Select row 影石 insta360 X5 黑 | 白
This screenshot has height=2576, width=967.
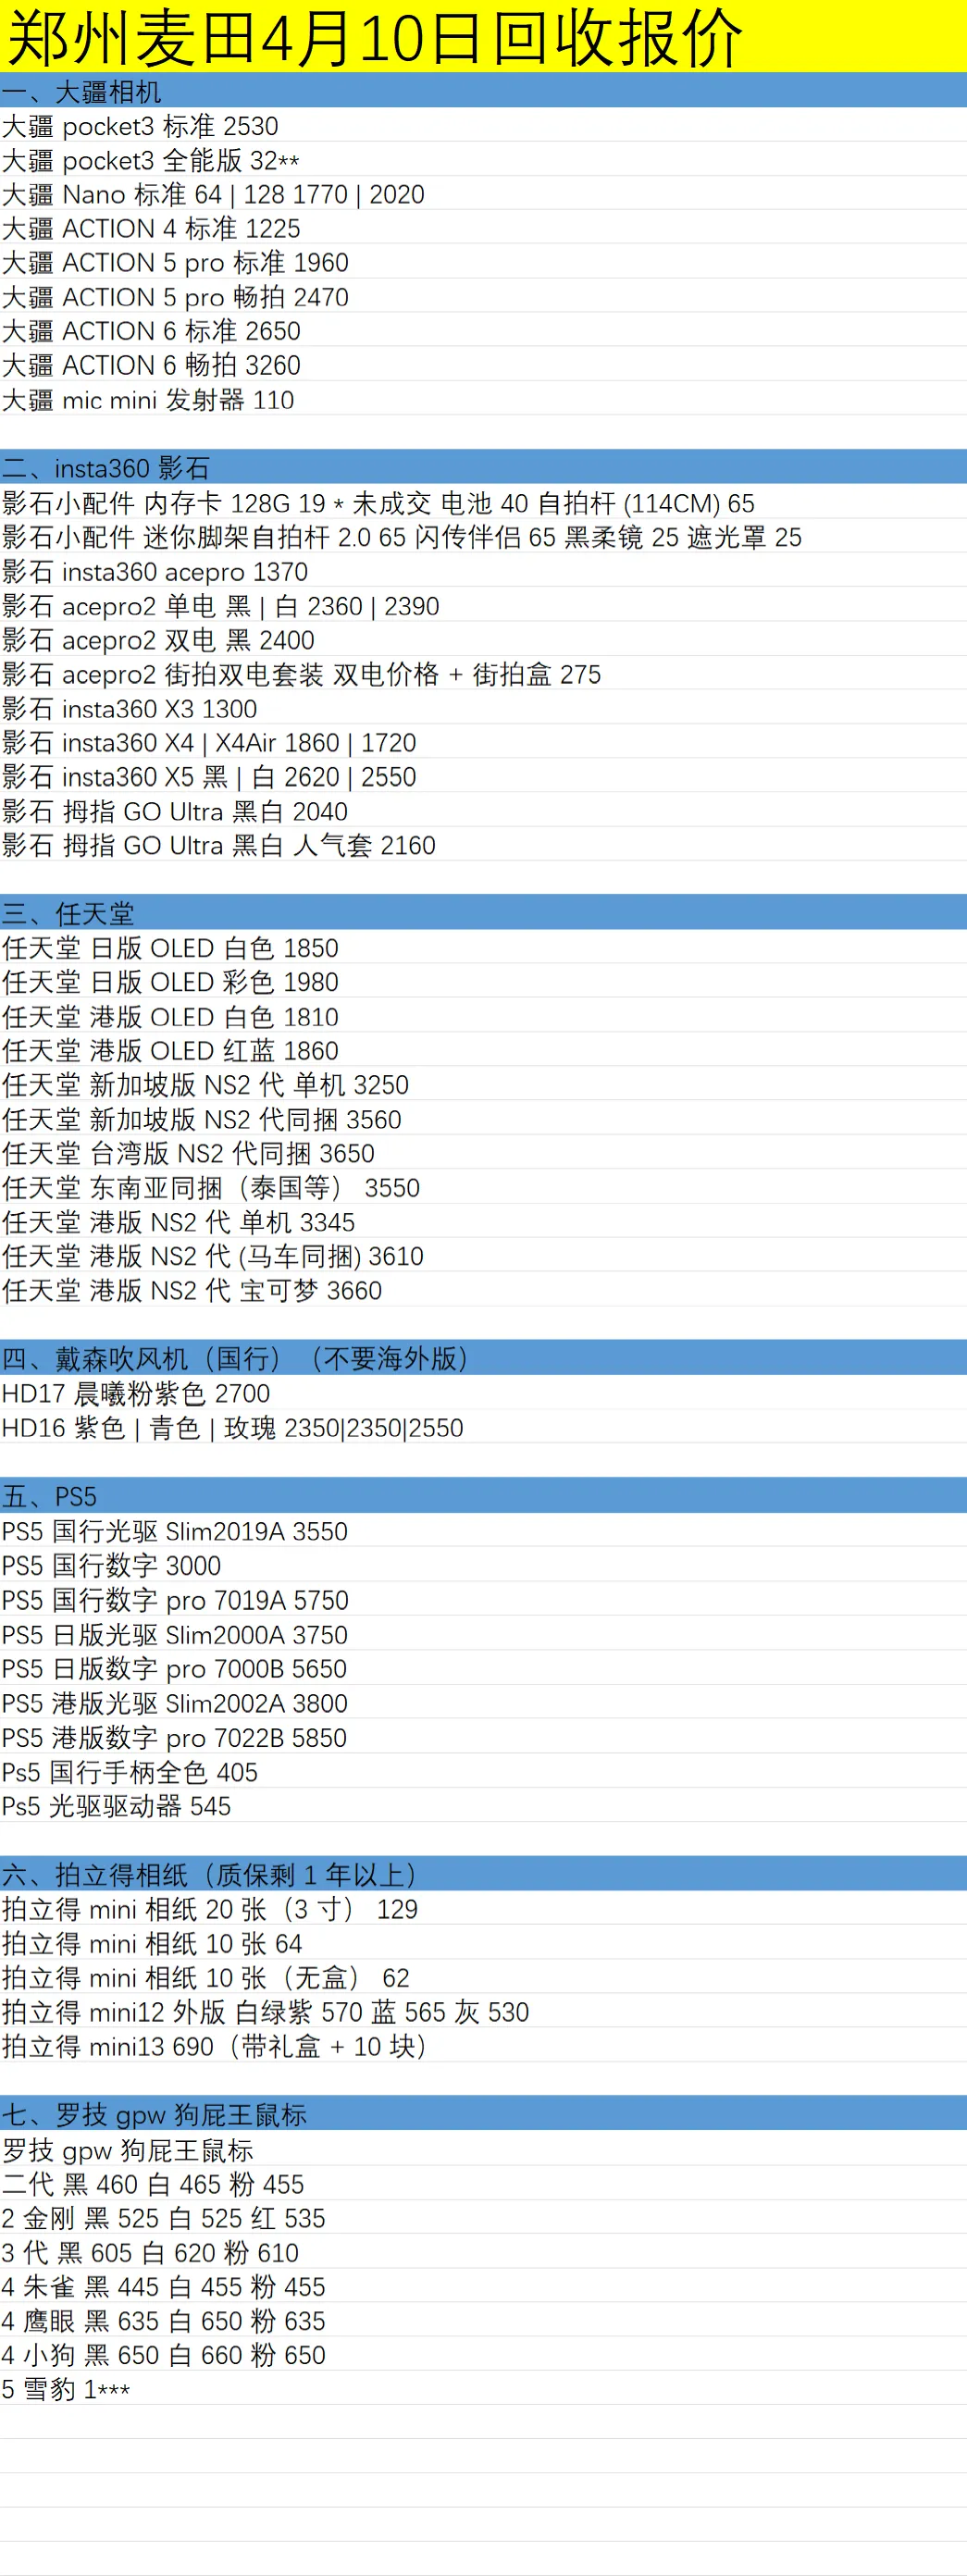point(483,777)
